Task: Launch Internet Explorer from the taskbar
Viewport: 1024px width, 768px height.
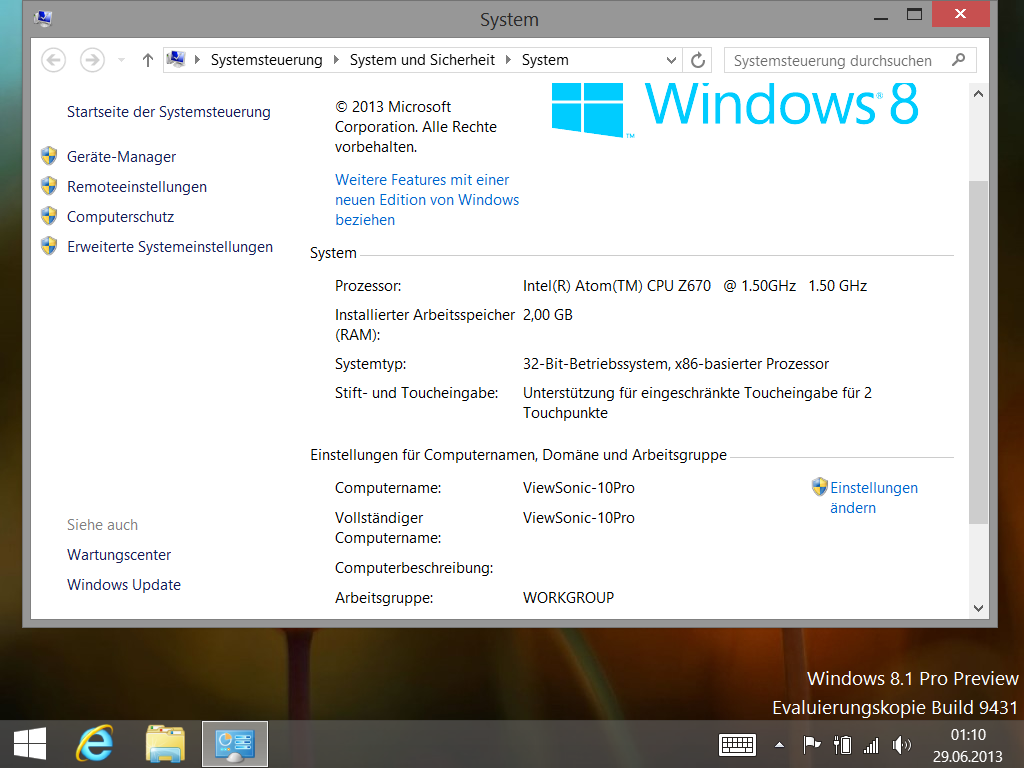Action: coord(95,744)
